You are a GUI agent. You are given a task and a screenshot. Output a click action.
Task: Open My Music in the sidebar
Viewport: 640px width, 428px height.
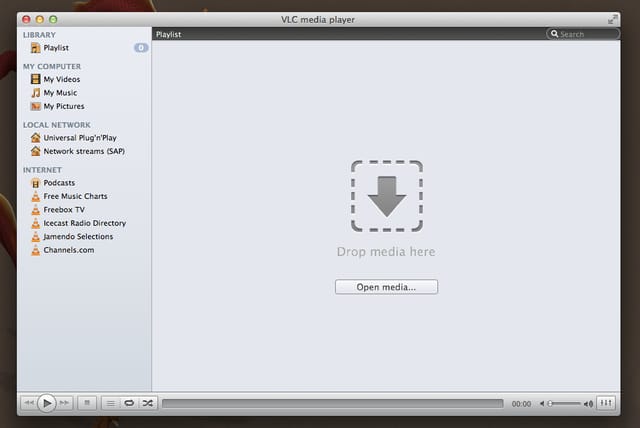tap(84, 93)
